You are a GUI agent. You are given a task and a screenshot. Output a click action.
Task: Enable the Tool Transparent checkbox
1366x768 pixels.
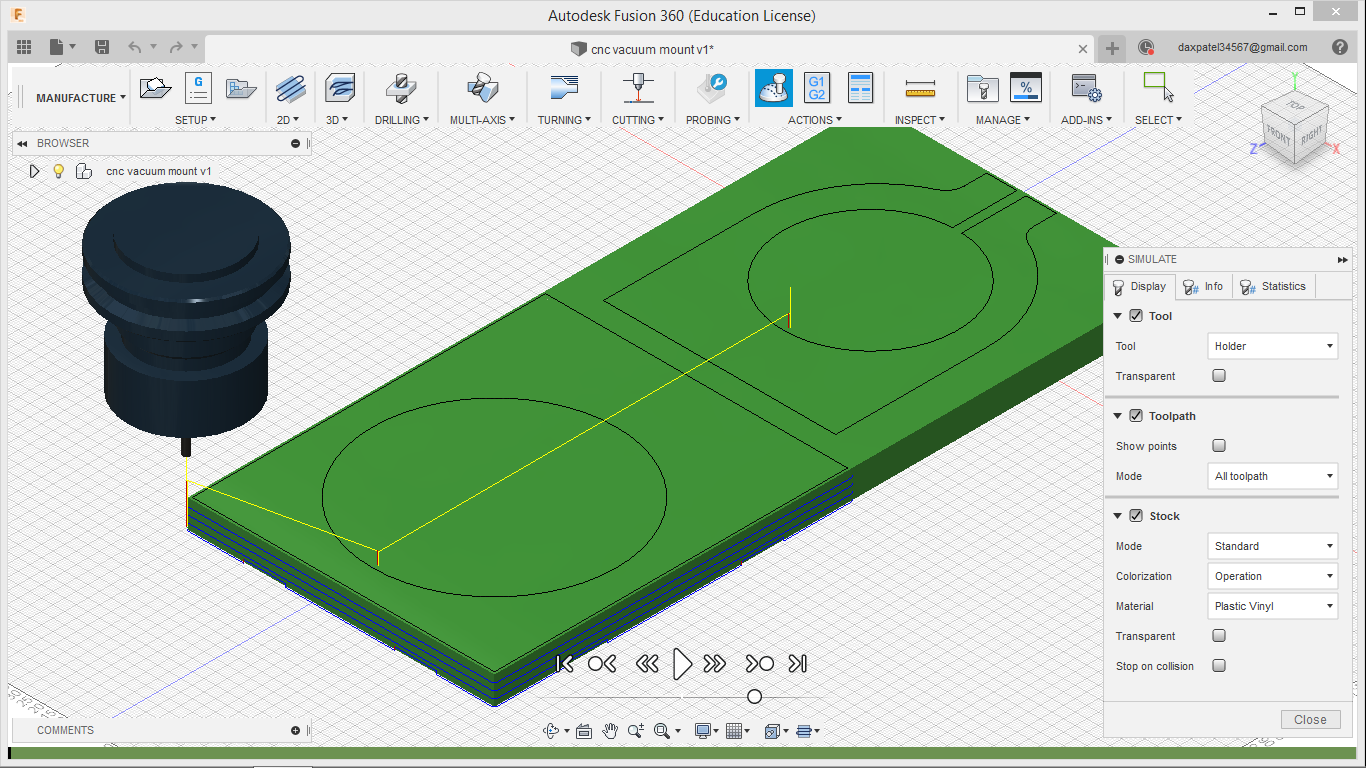1219,376
